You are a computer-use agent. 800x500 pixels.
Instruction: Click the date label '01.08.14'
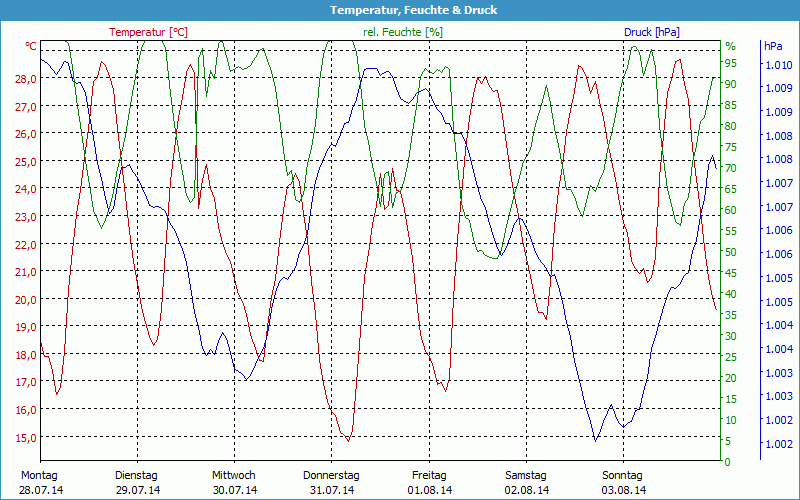coord(430,490)
